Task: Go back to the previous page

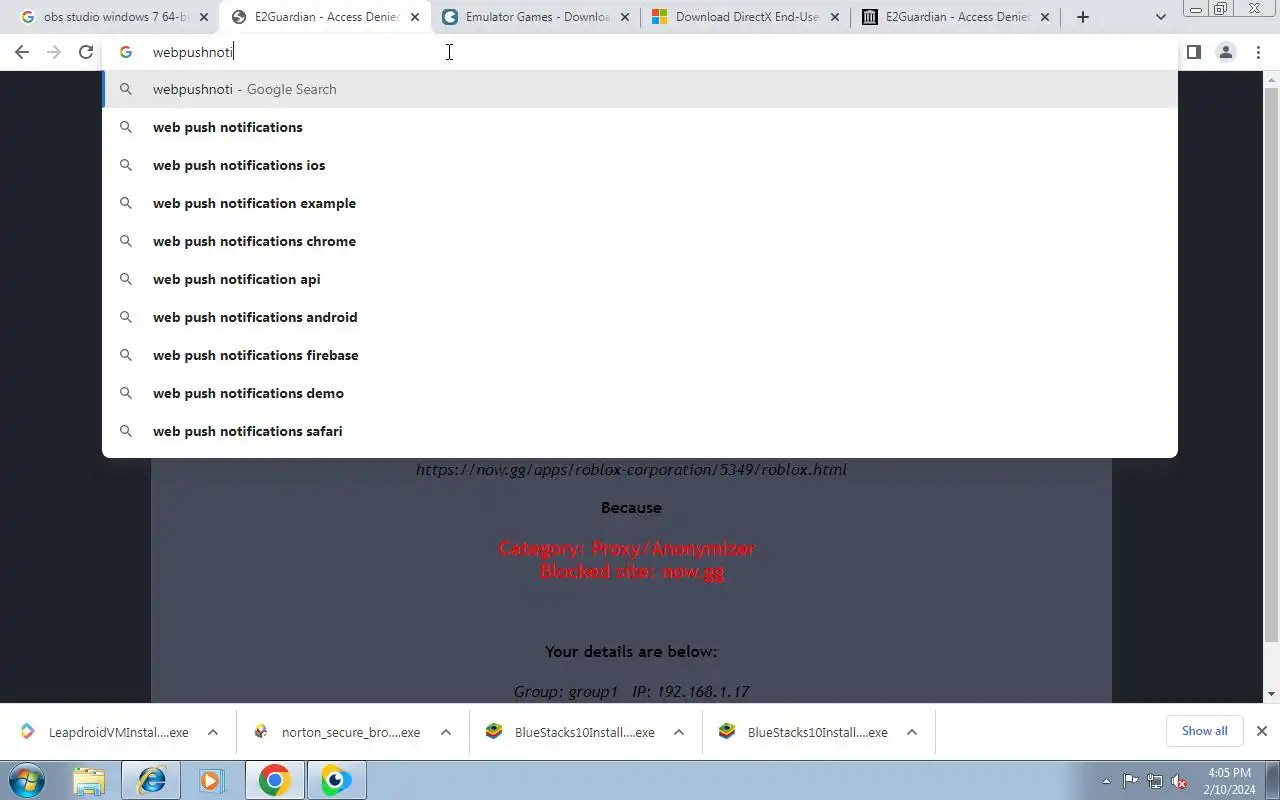Action: click(x=22, y=52)
